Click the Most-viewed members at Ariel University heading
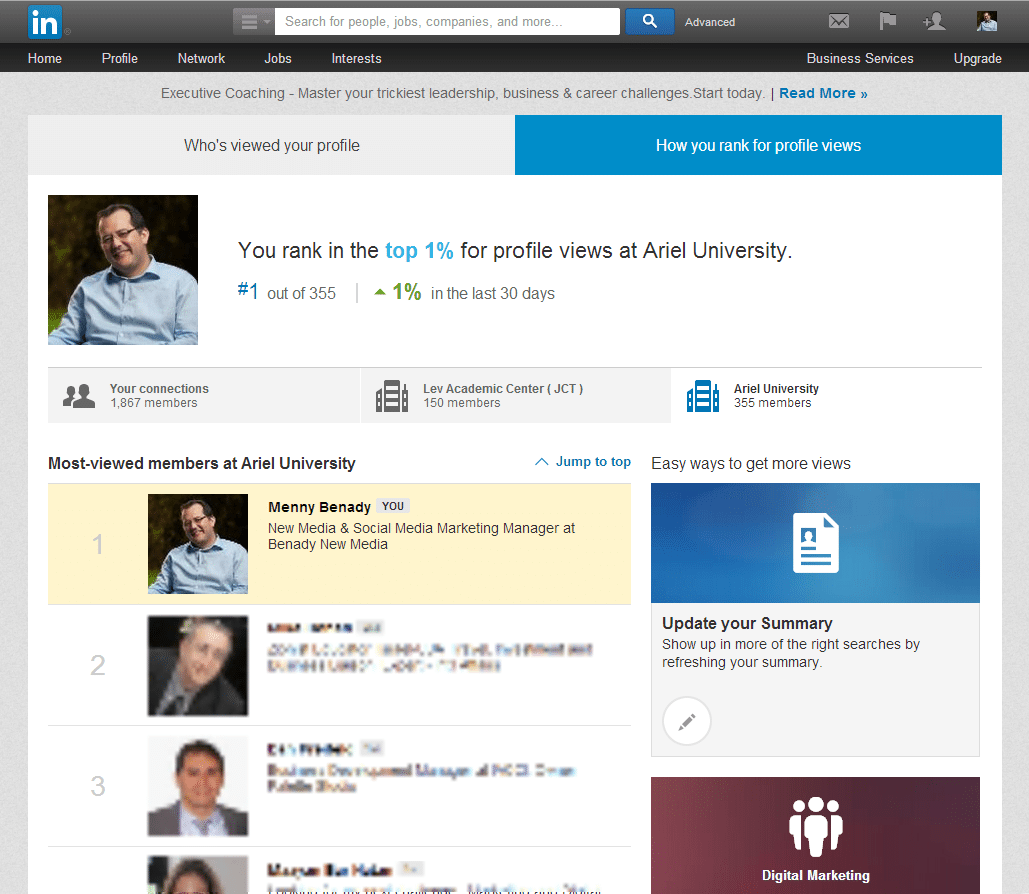 (x=201, y=463)
